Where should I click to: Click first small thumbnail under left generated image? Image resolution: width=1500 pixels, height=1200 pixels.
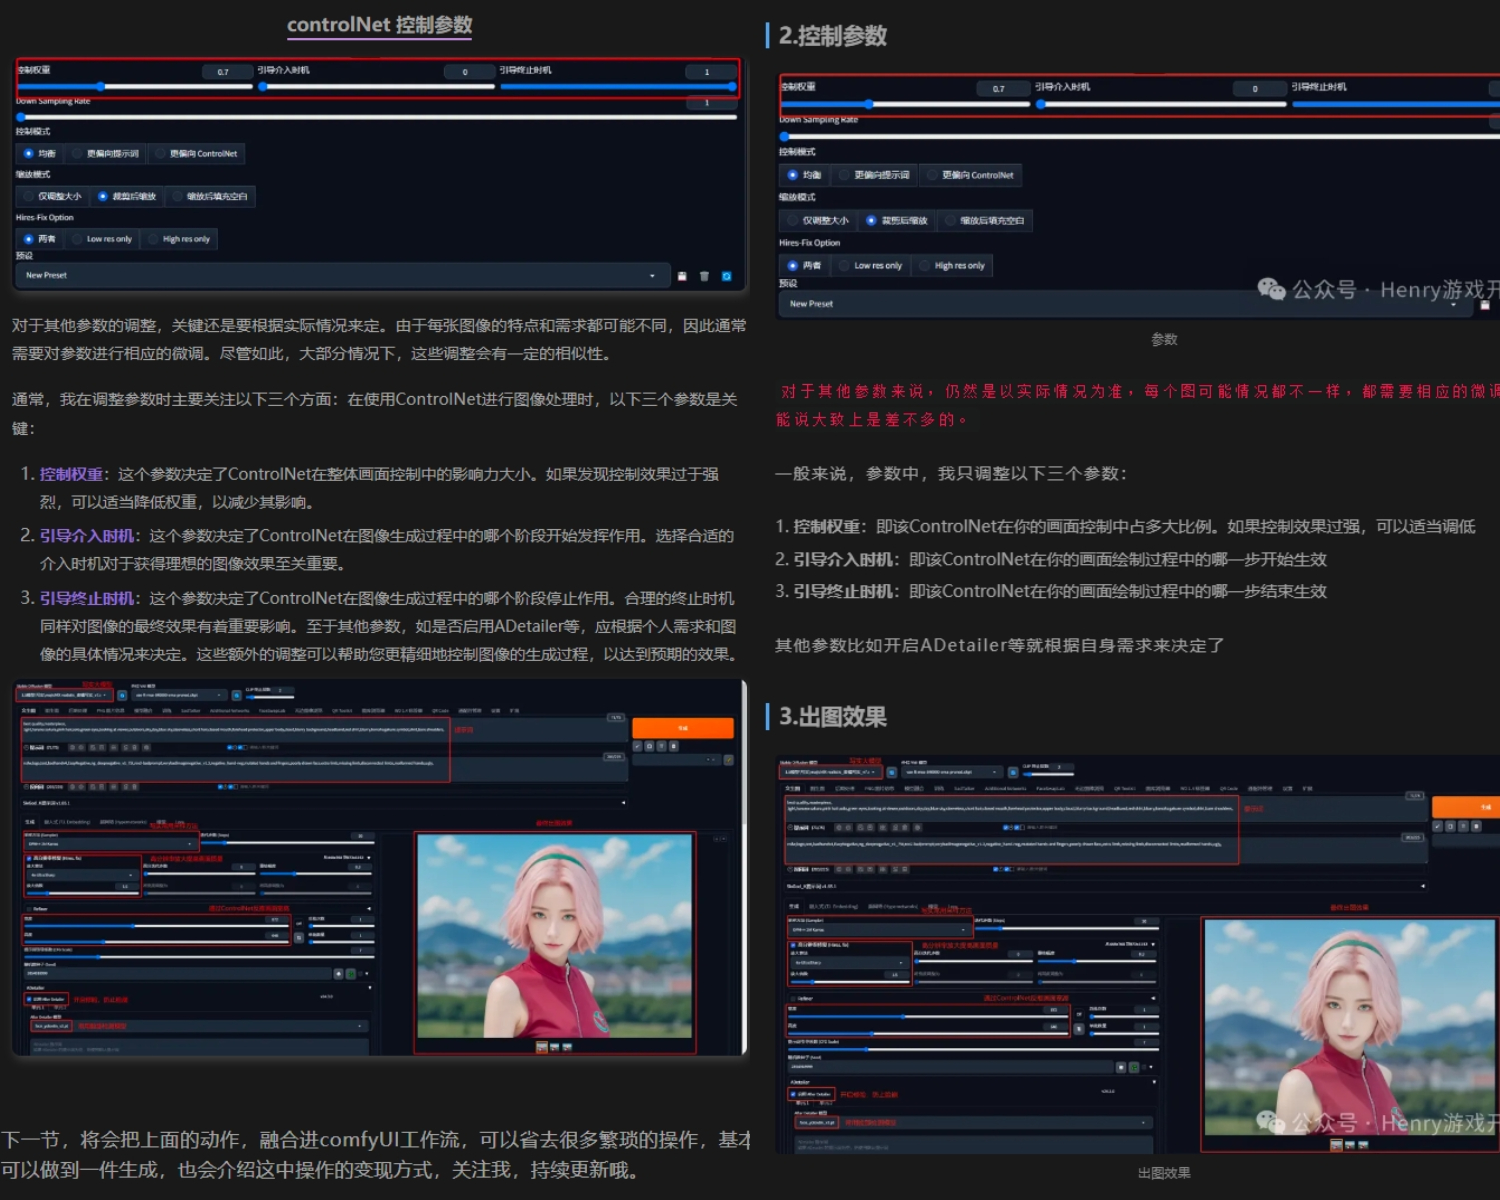coord(541,1047)
